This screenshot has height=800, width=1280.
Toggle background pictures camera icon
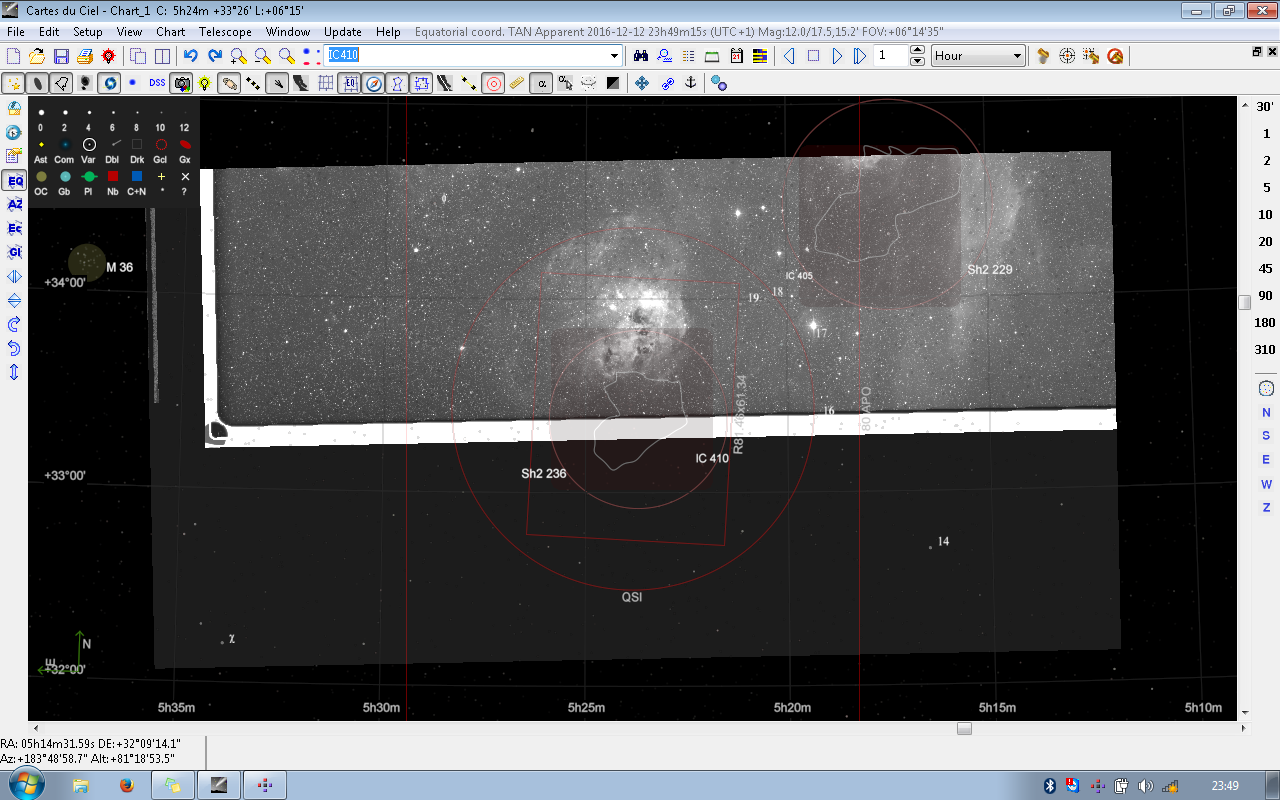point(181,83)
